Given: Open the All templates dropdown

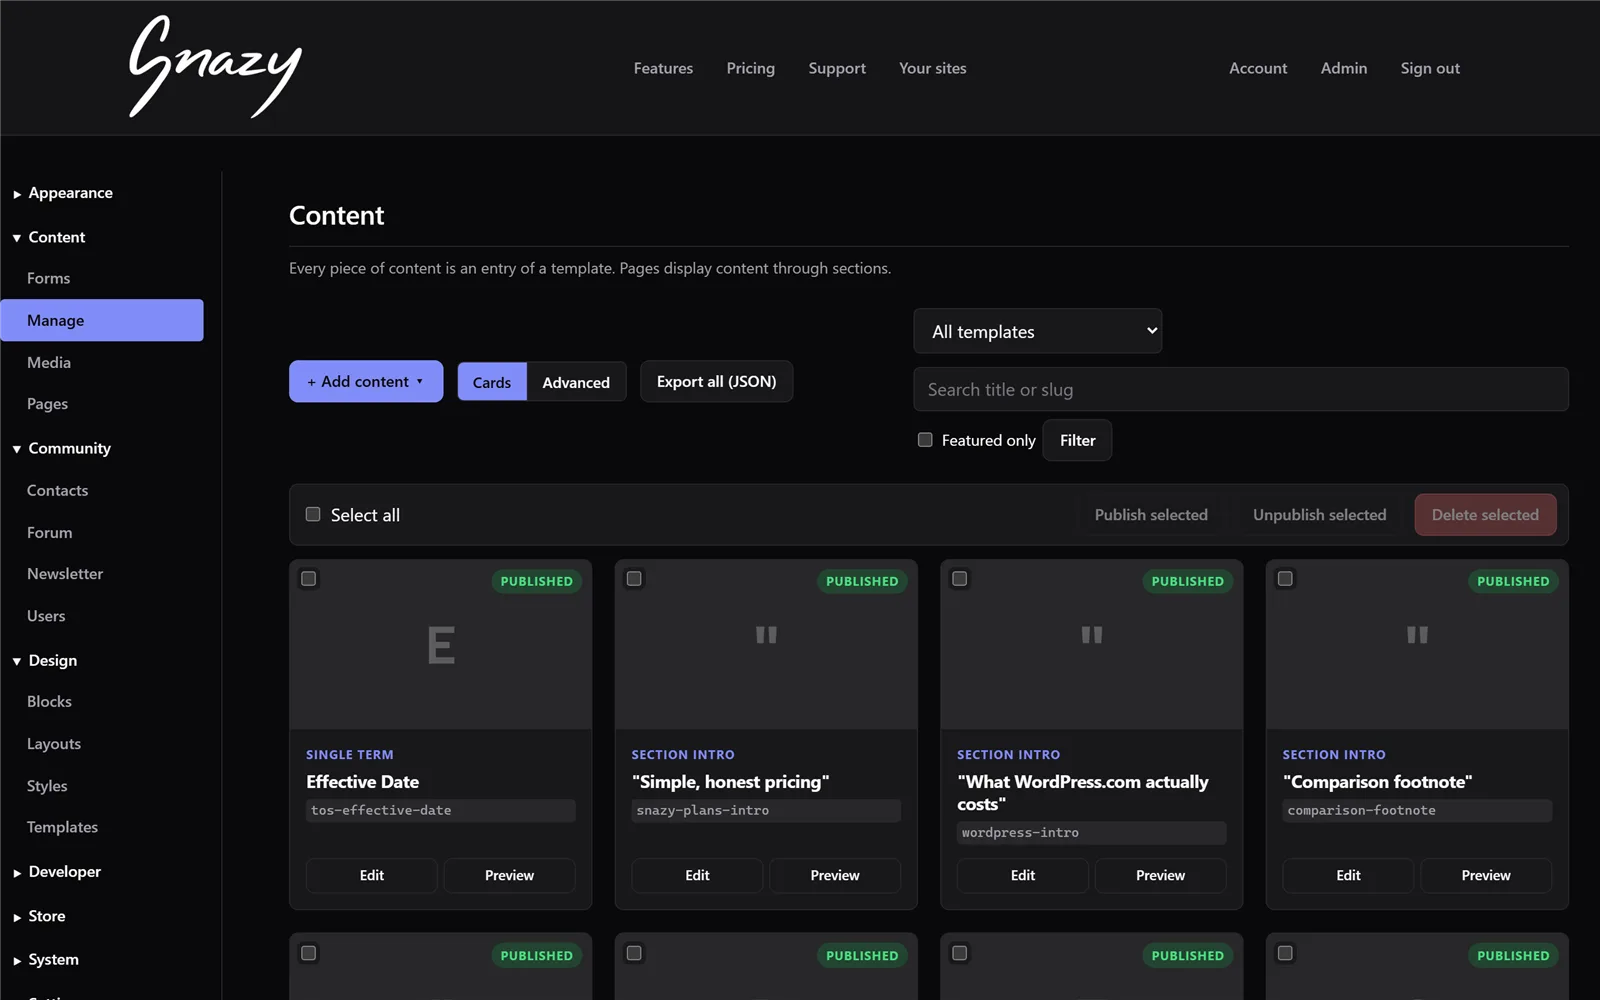Looking at the screenshot, I should (1038, 331).
